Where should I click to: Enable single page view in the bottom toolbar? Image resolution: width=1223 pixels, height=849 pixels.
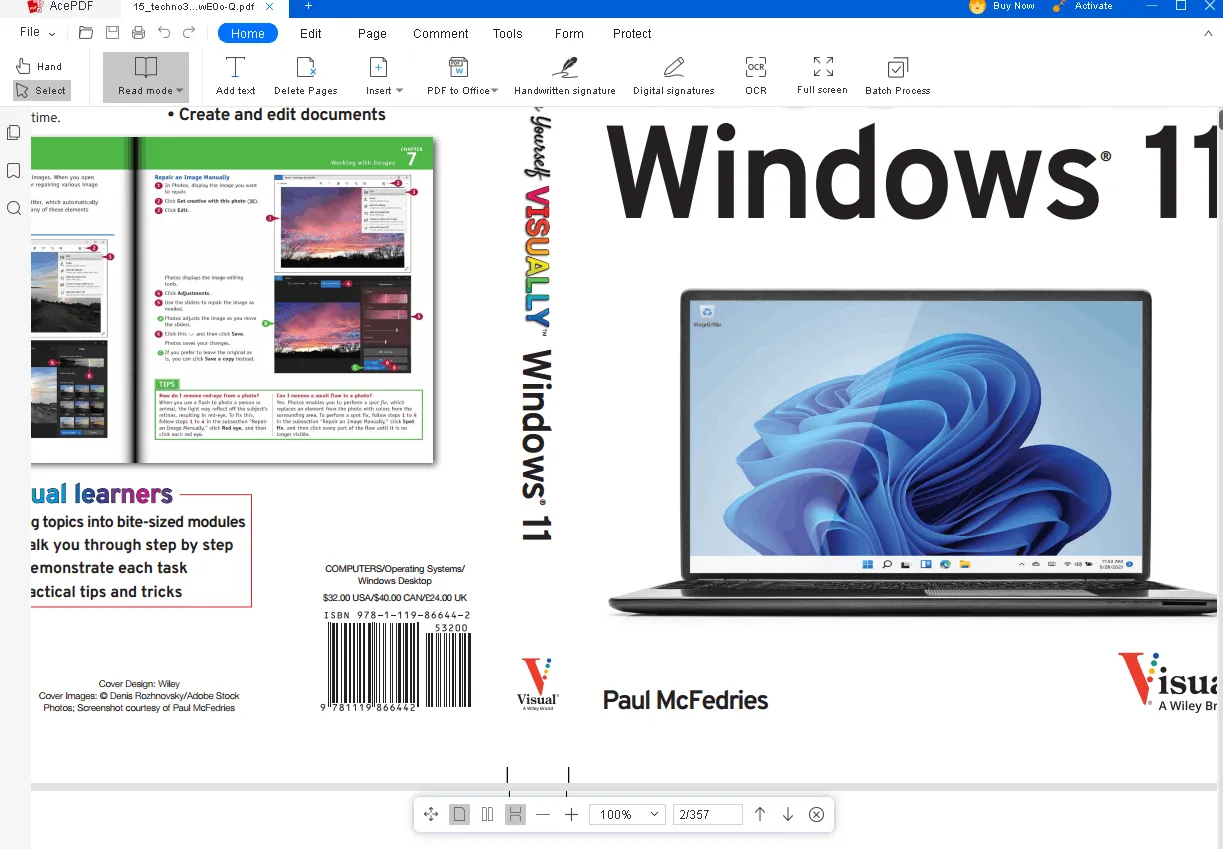pyautogui.click(x=459, y=814)
